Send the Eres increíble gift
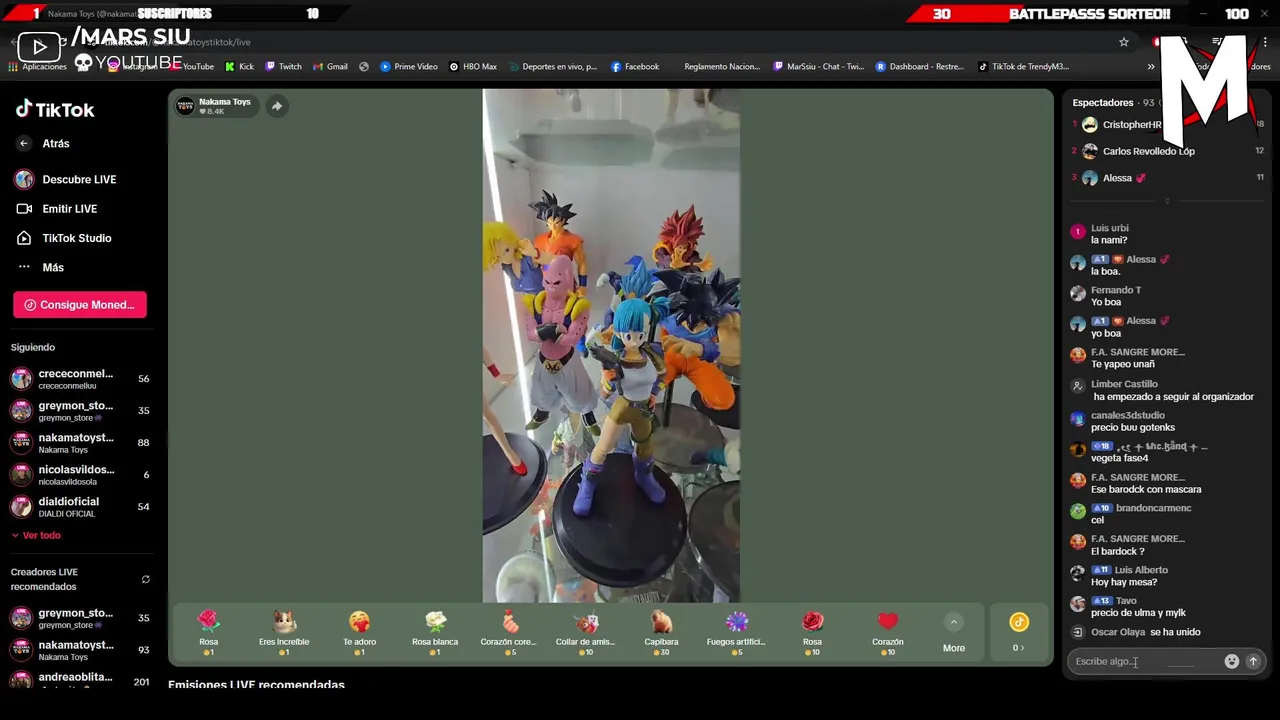 tap(284, 633)
